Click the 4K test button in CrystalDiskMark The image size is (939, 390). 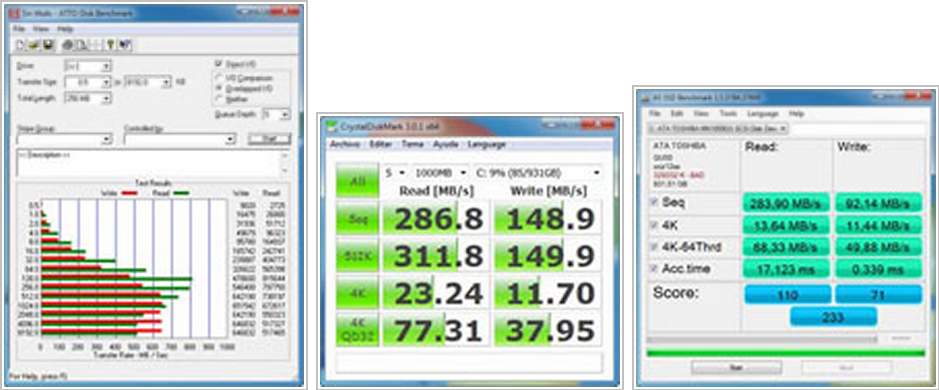click(x=357, y=293)
